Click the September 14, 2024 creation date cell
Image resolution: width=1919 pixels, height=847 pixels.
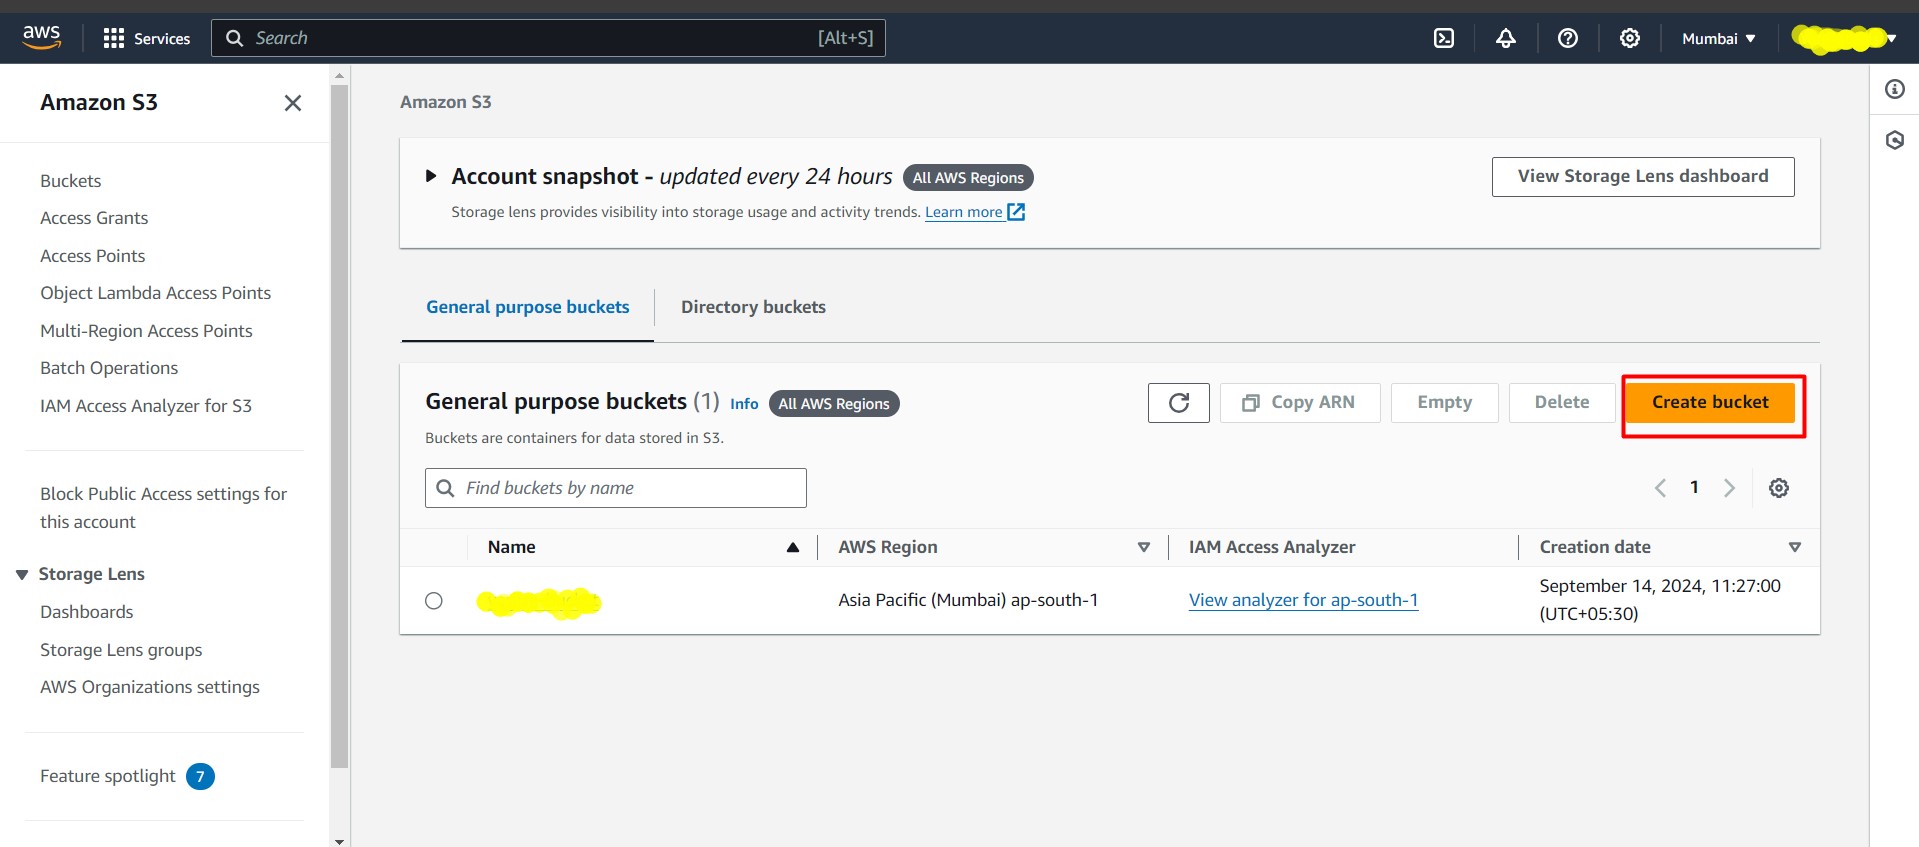click(1660, 600)
